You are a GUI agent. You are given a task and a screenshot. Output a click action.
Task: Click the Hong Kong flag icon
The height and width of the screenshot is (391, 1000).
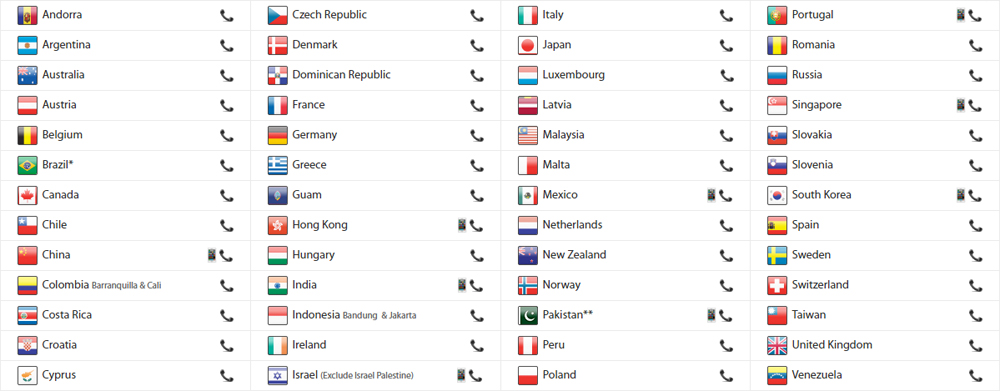(x=278, y=225)
